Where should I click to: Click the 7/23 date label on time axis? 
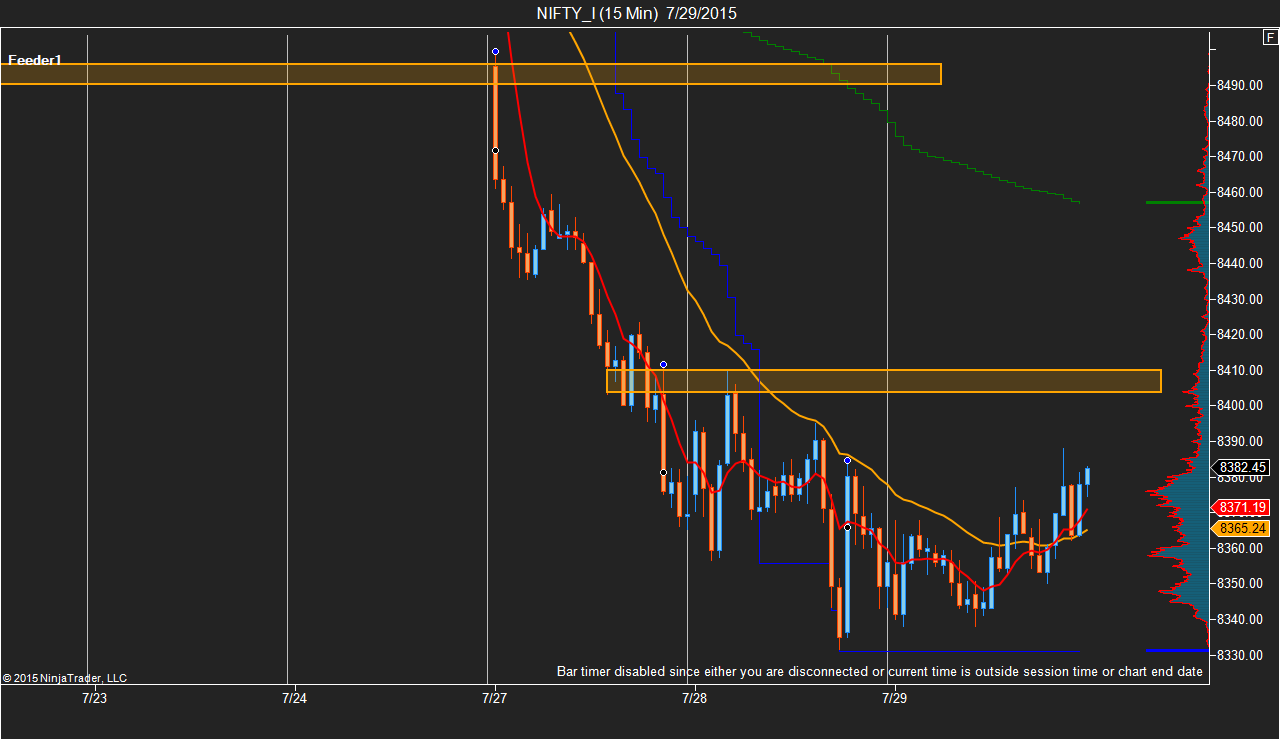(94, 698)
